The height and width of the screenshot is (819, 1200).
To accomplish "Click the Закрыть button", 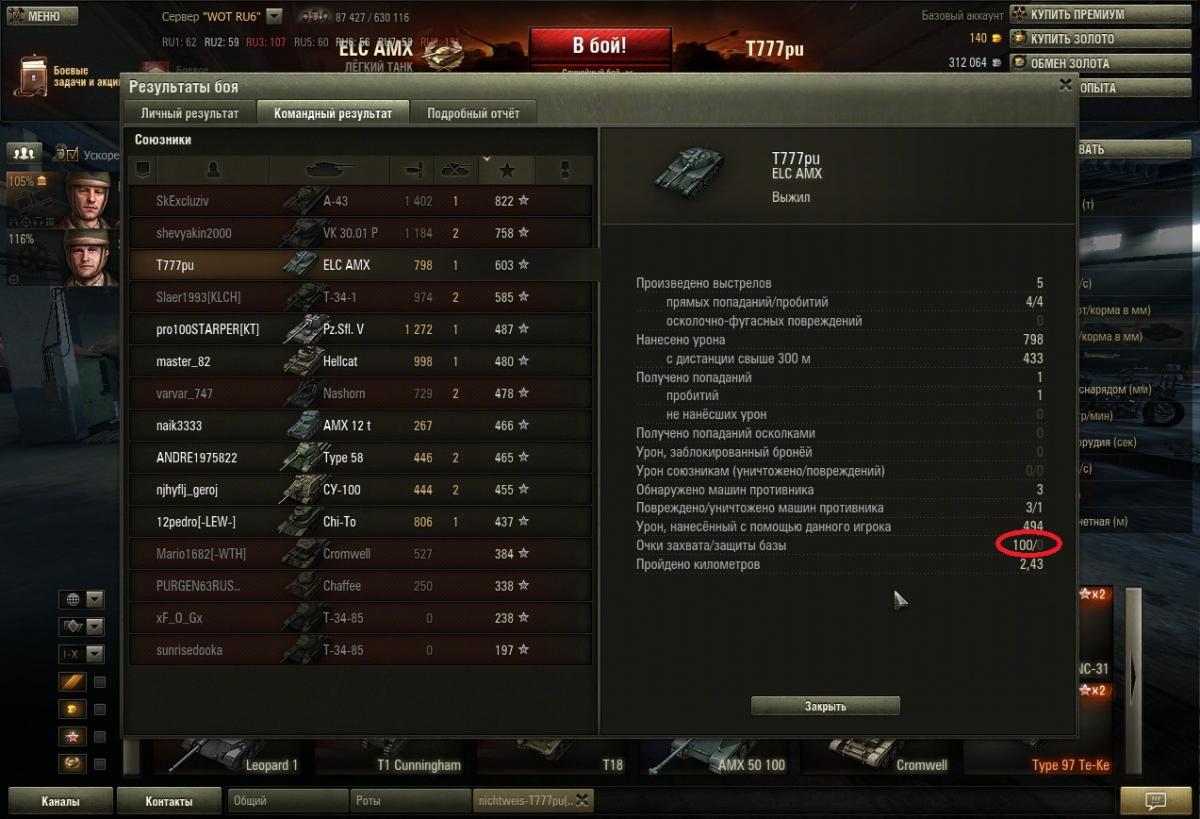I will 825,706.
